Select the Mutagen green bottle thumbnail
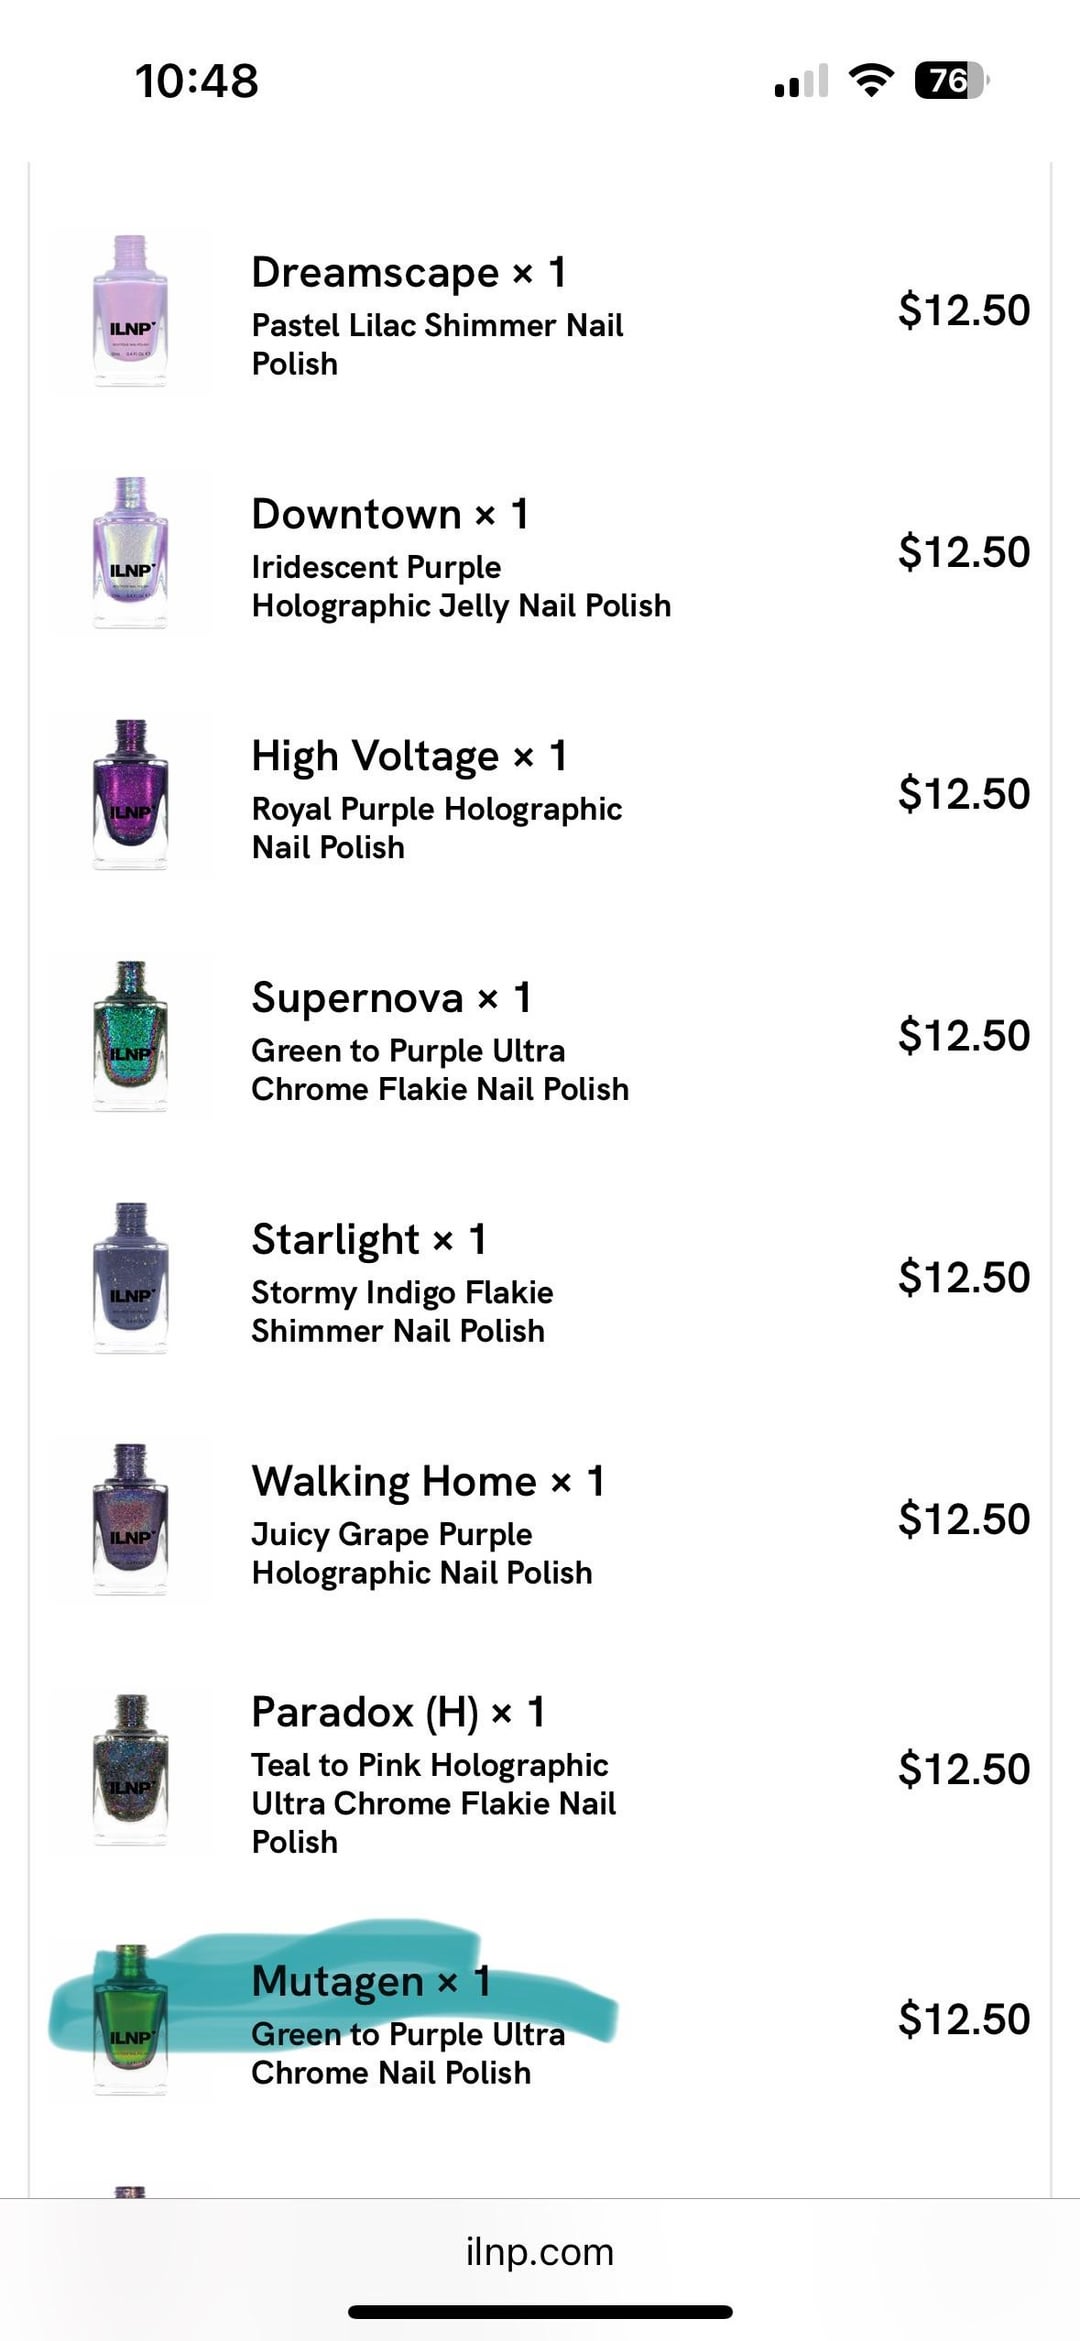Viewport: 1080px width, 2341px height. tap(130, 2020)
